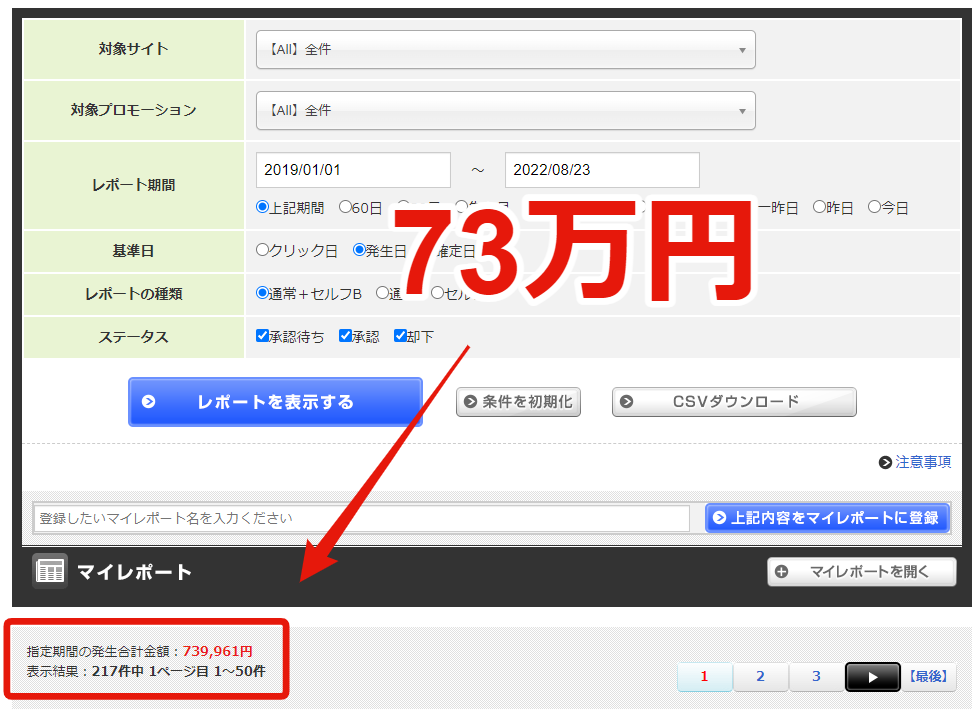Viewport: 977px width, 715px height.
Task: Click the マイレポート名 input field
Action: click(x=361, y=518)
